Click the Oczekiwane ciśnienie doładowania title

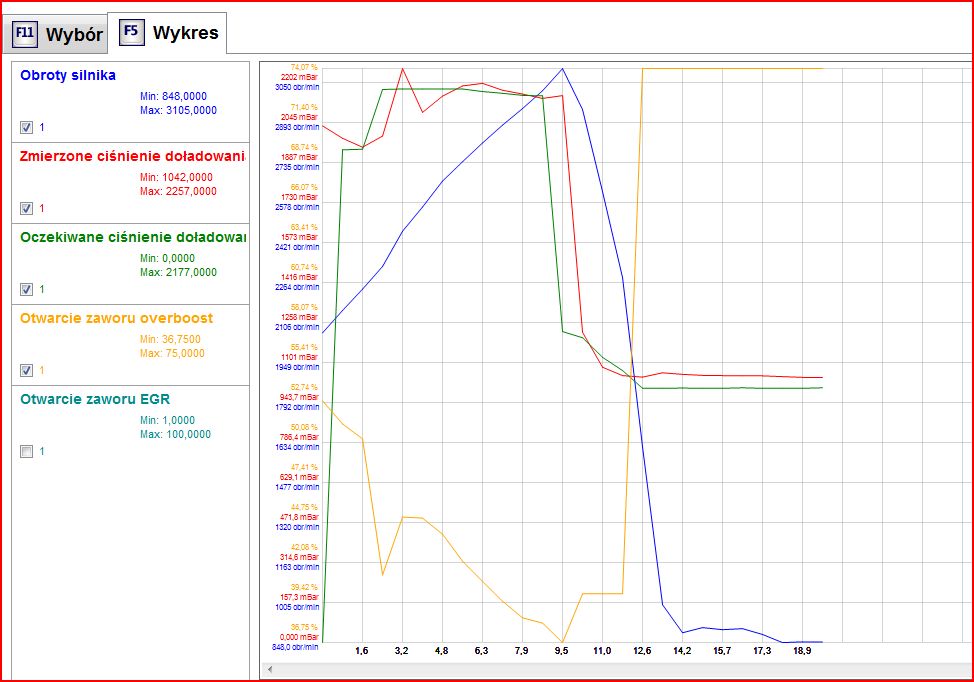pyautogui.click(x=132, y=237)
